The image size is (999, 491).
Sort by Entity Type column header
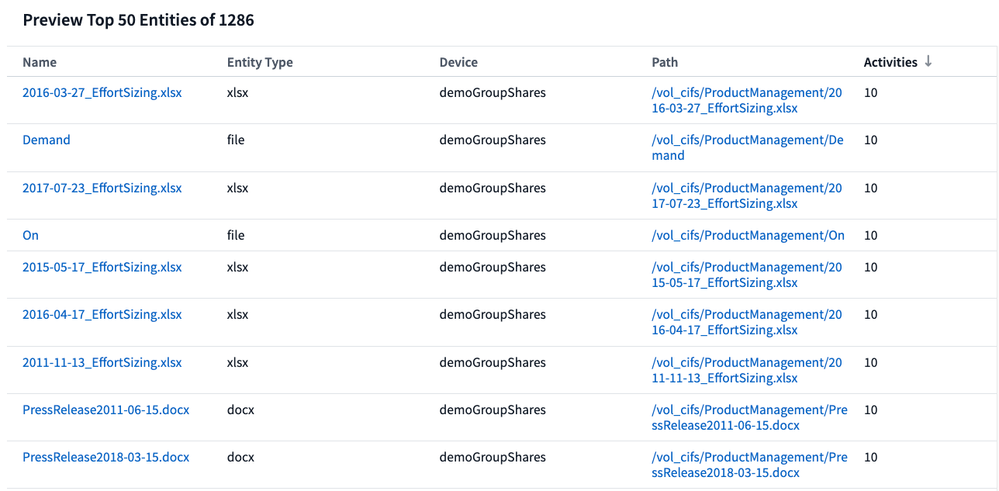pos(260,62)
